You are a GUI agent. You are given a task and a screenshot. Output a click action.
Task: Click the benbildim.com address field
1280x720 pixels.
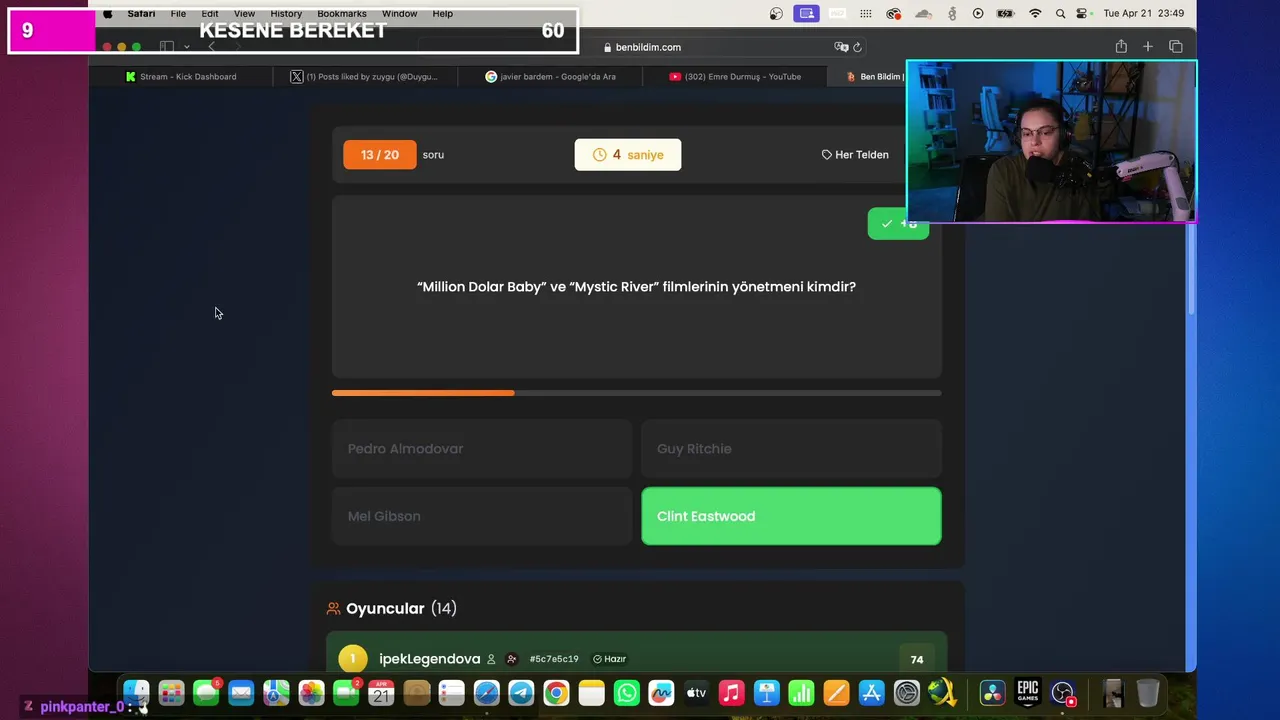tap(642, 47)
